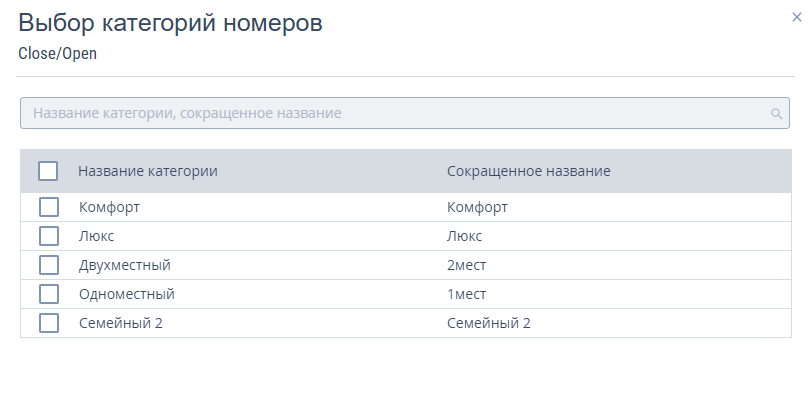The image size is (812, 394).
Task: Close the dialog with X icon
Action: pos(796,17)
